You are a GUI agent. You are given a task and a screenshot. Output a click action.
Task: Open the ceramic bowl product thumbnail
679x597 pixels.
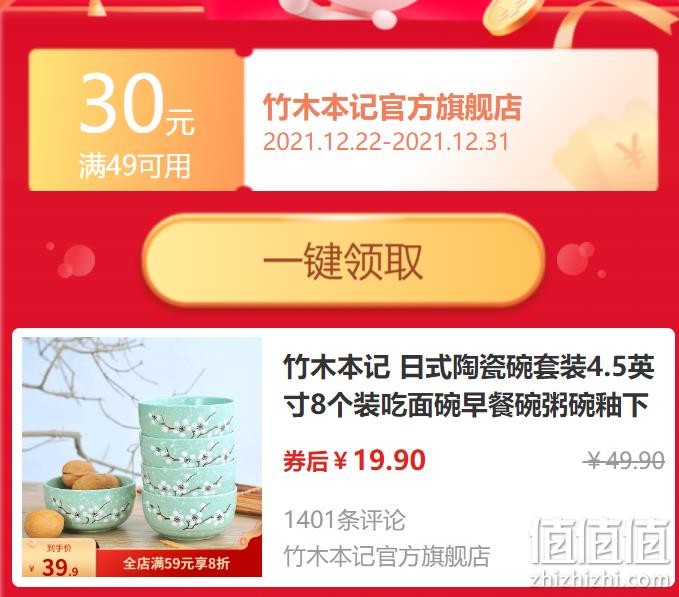coord(142,457)
